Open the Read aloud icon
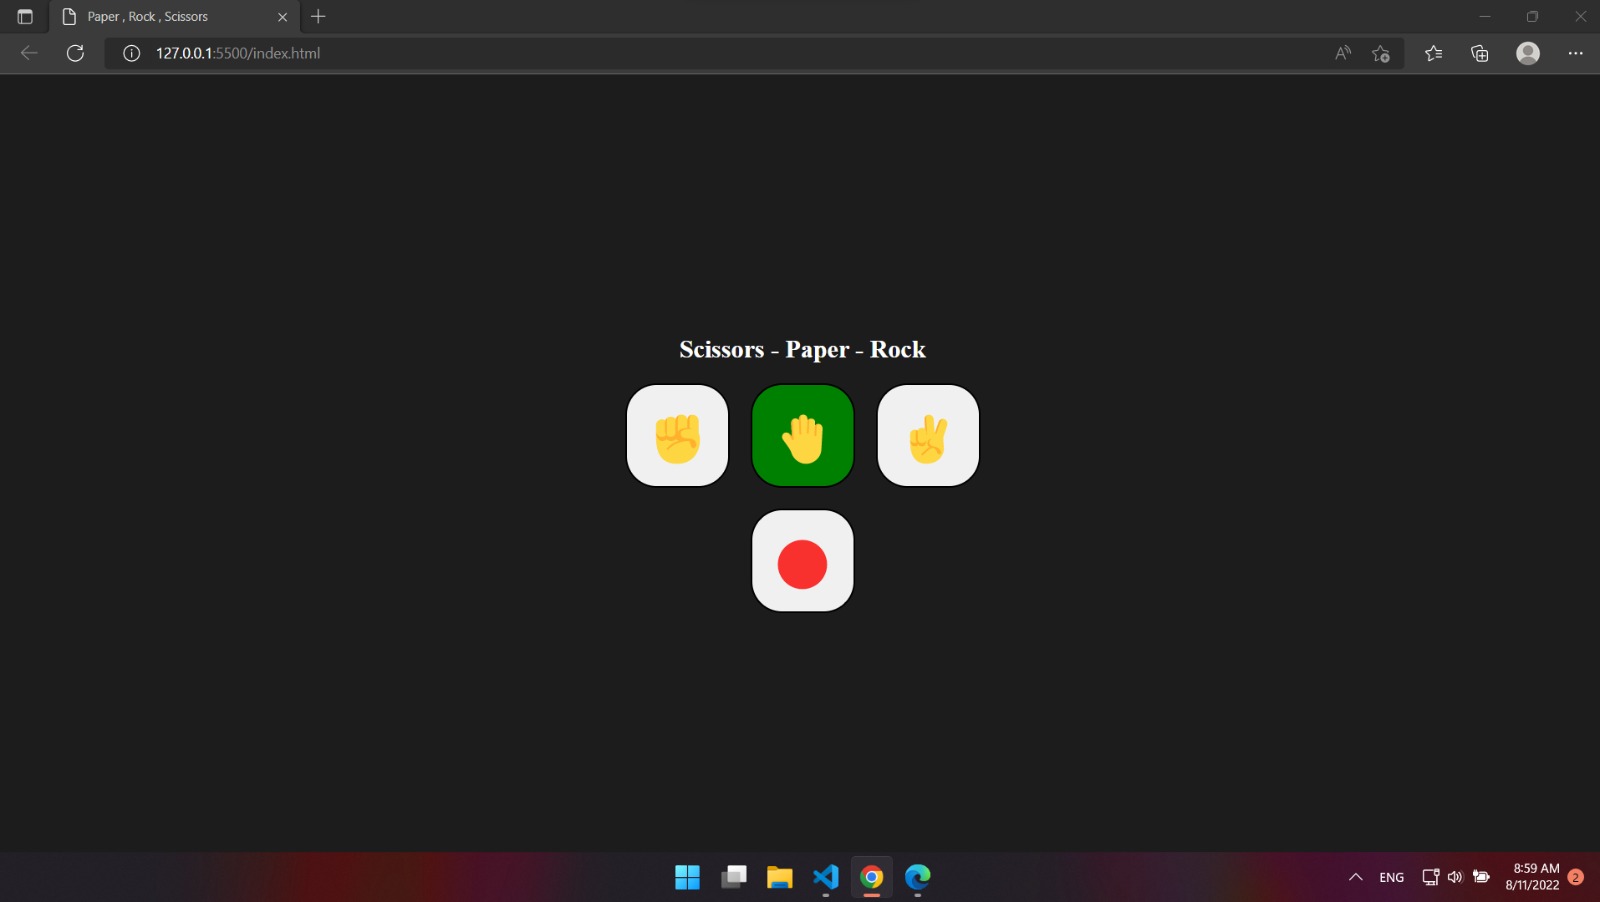 coord(1343,53)
